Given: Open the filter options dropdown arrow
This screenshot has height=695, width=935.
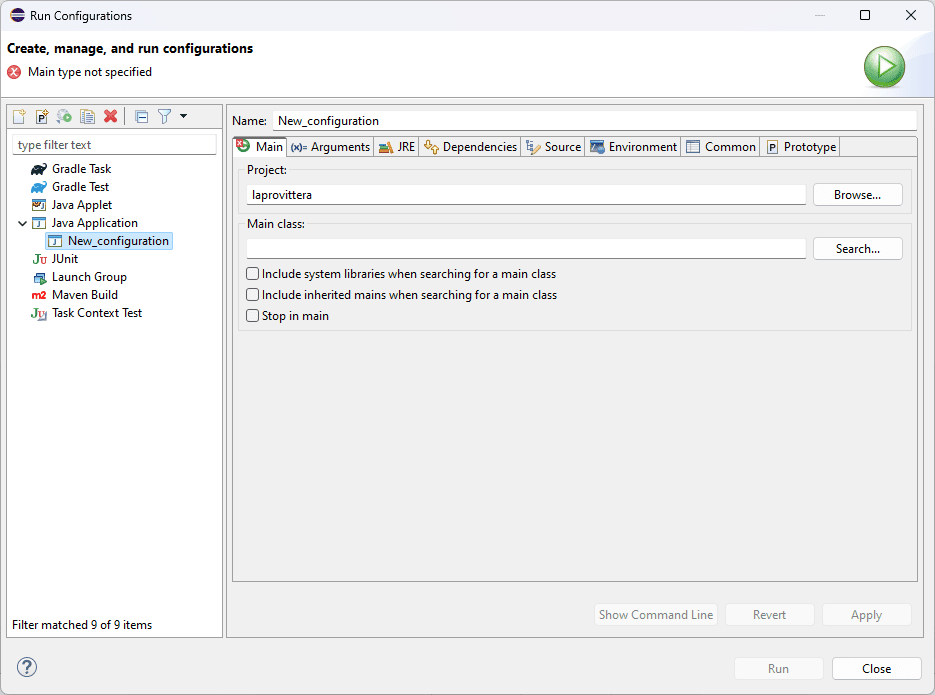Looking at the screenshot, I should pos(184,116).
